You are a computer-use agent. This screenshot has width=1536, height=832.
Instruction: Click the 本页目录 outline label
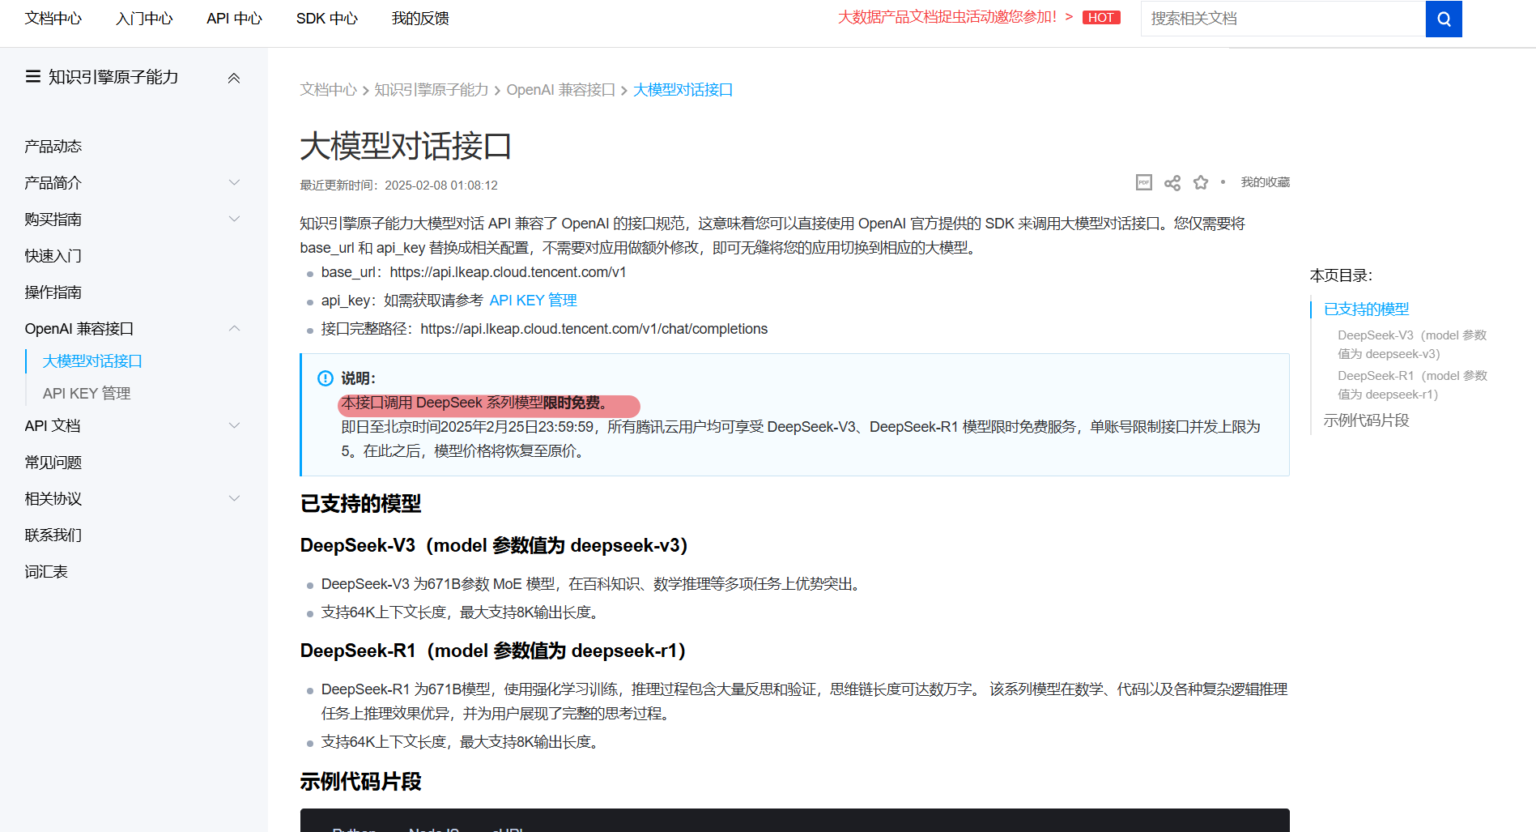[x=1341, y=276]
